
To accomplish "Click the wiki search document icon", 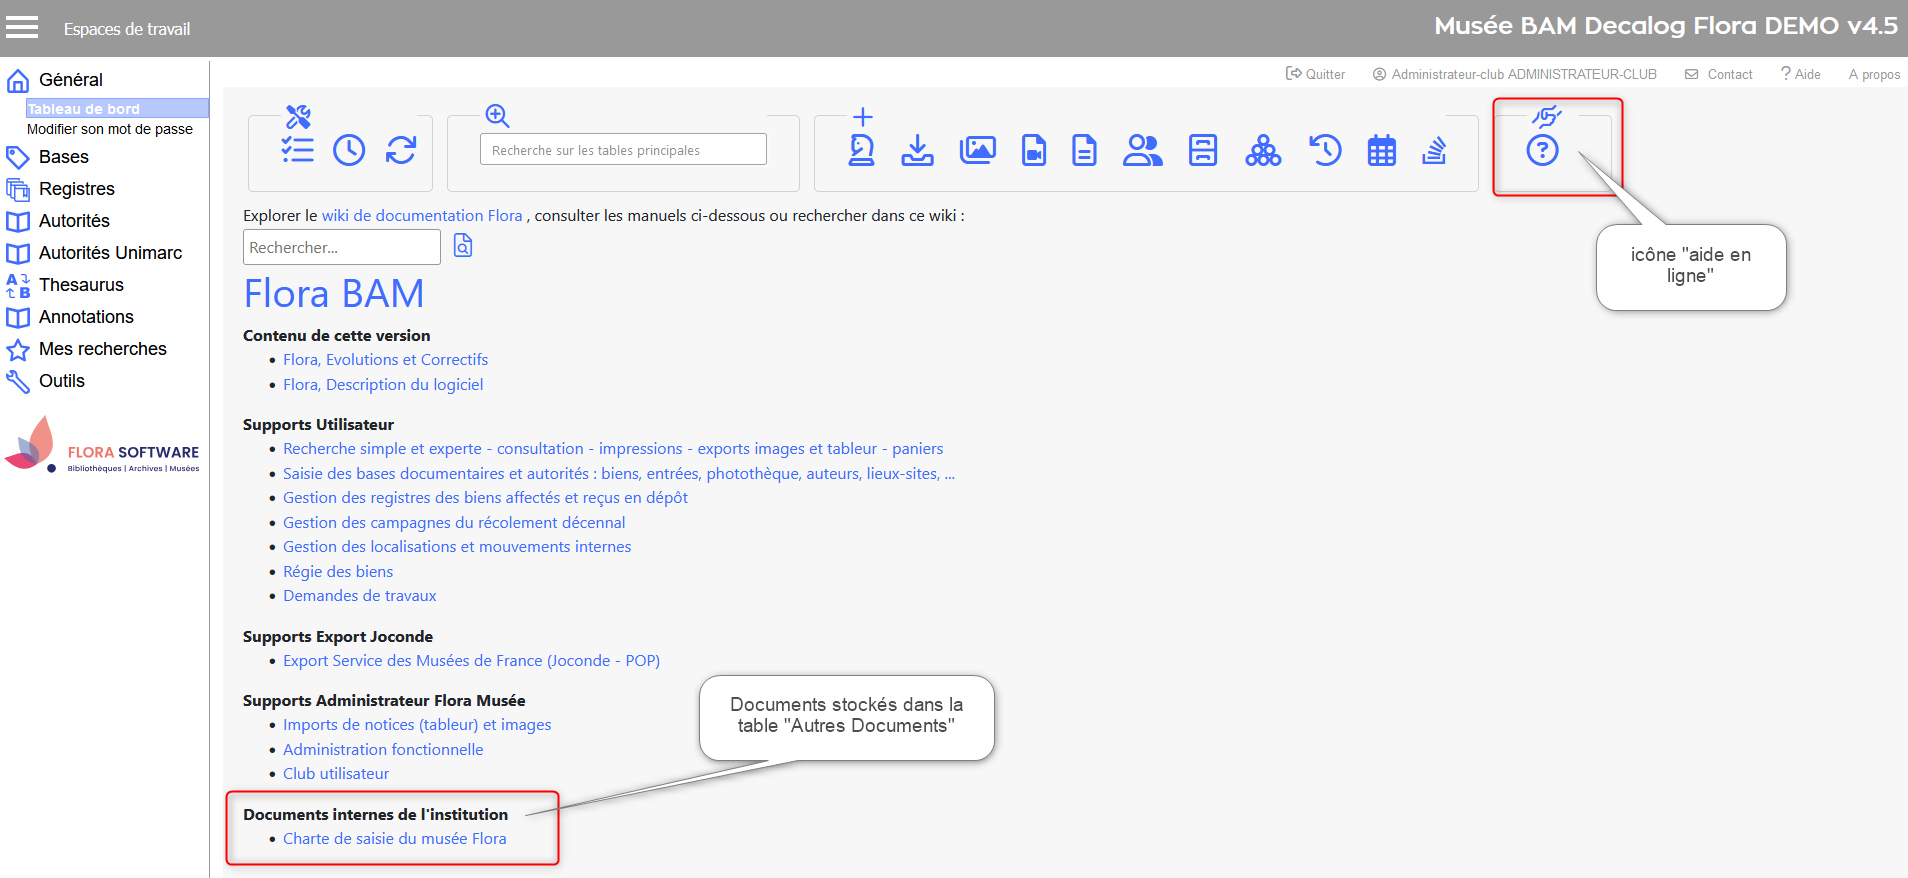I will [463, 246].
